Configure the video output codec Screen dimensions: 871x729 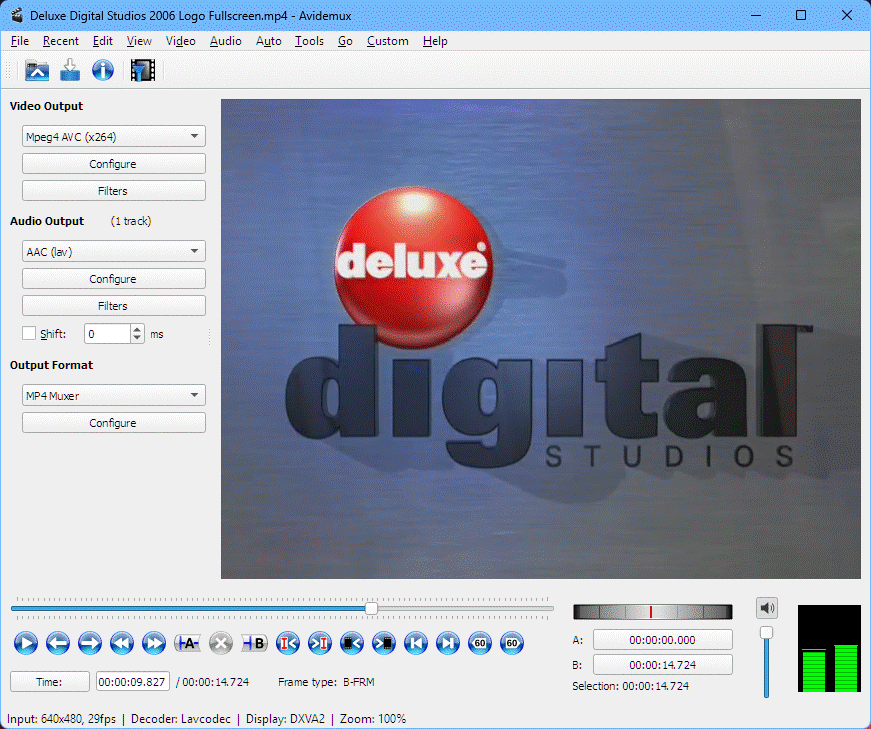point(113,163)
